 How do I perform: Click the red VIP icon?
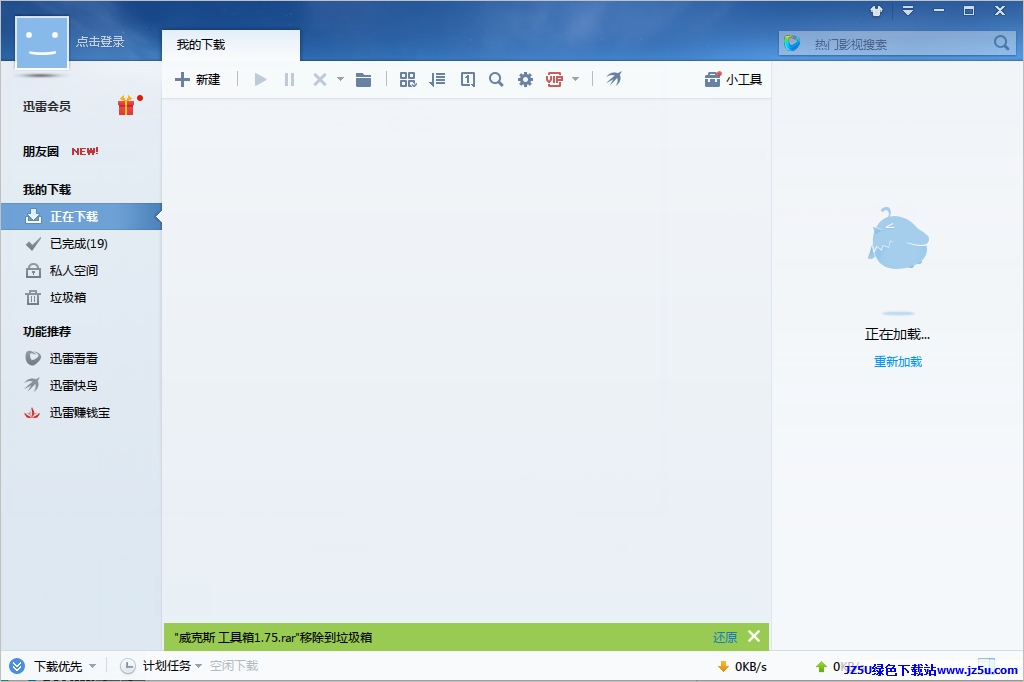tap(554, 80)
